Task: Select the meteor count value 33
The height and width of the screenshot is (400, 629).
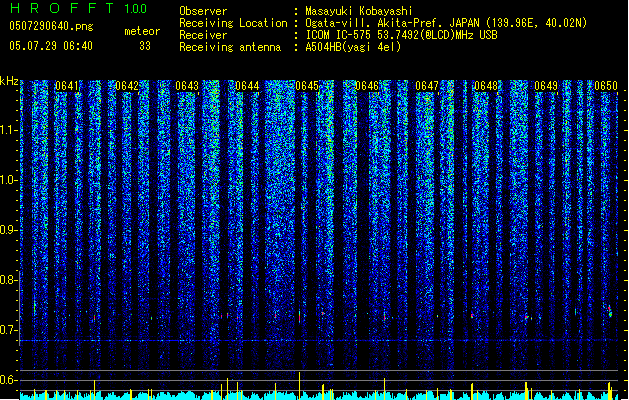Action: (145, 46)
